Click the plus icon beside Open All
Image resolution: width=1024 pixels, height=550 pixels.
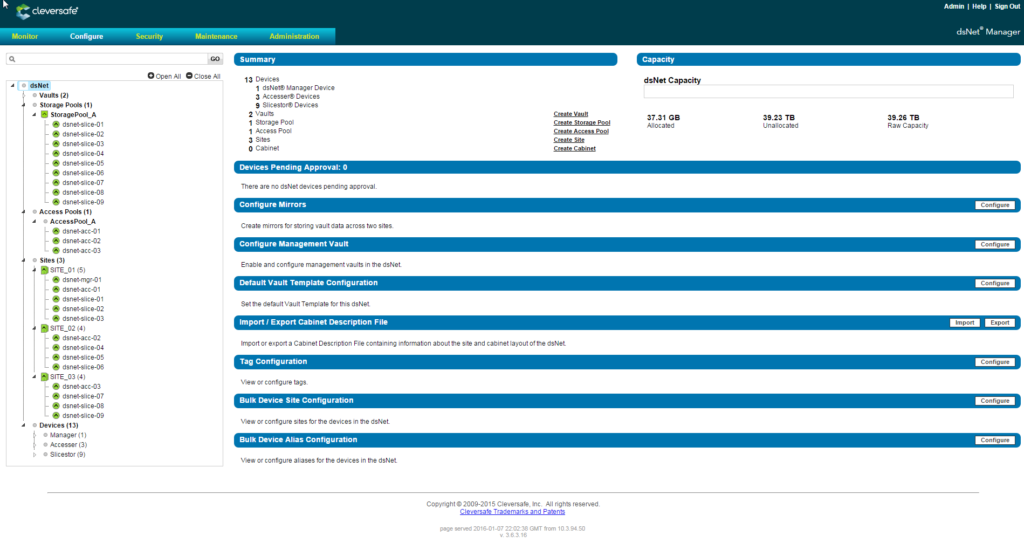coord(151,76)
